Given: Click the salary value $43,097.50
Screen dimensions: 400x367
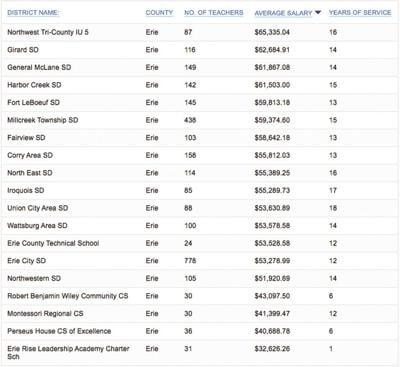Looking at the screenshot, I should (272, 296).
